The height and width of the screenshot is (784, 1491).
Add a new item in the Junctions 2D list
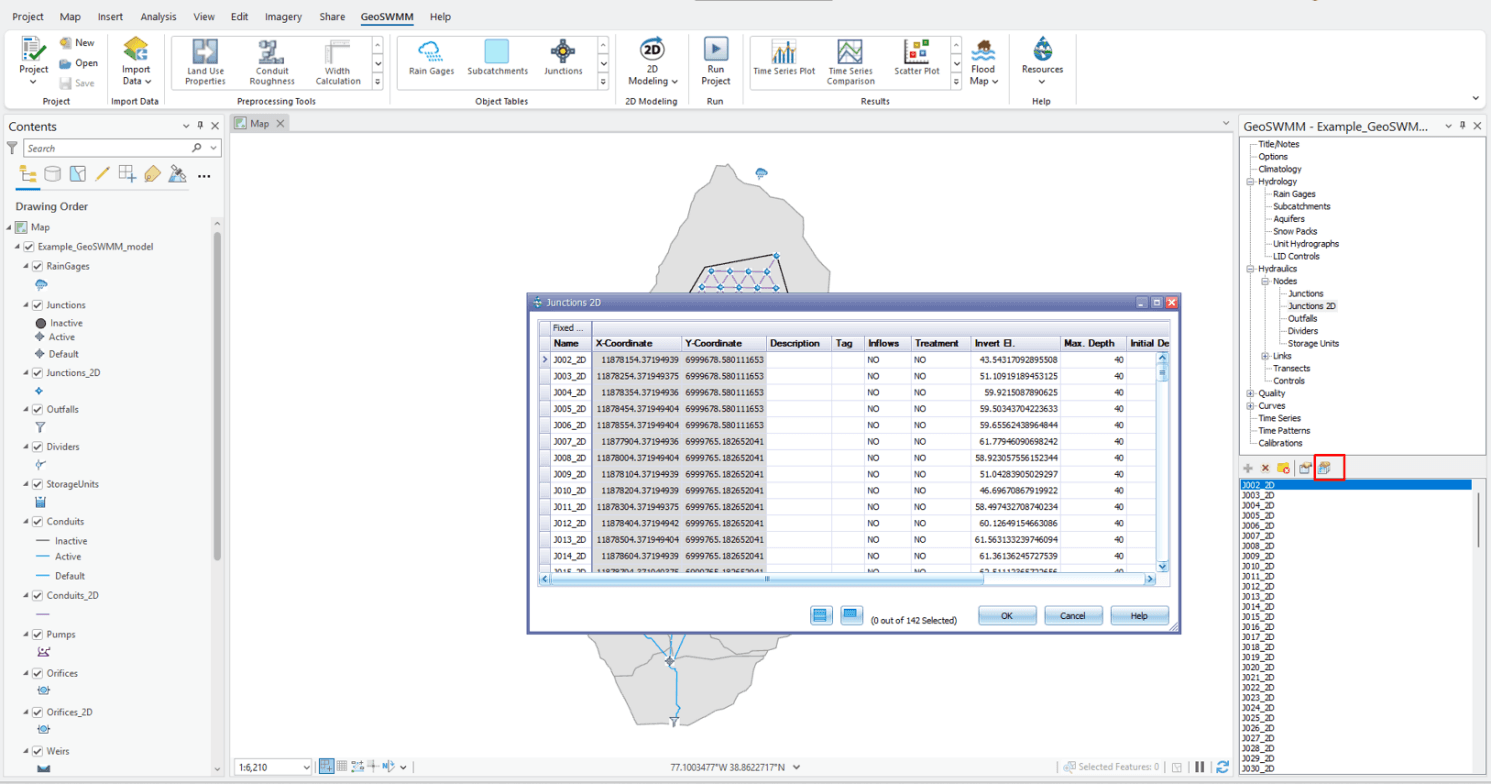(1246, 467)
